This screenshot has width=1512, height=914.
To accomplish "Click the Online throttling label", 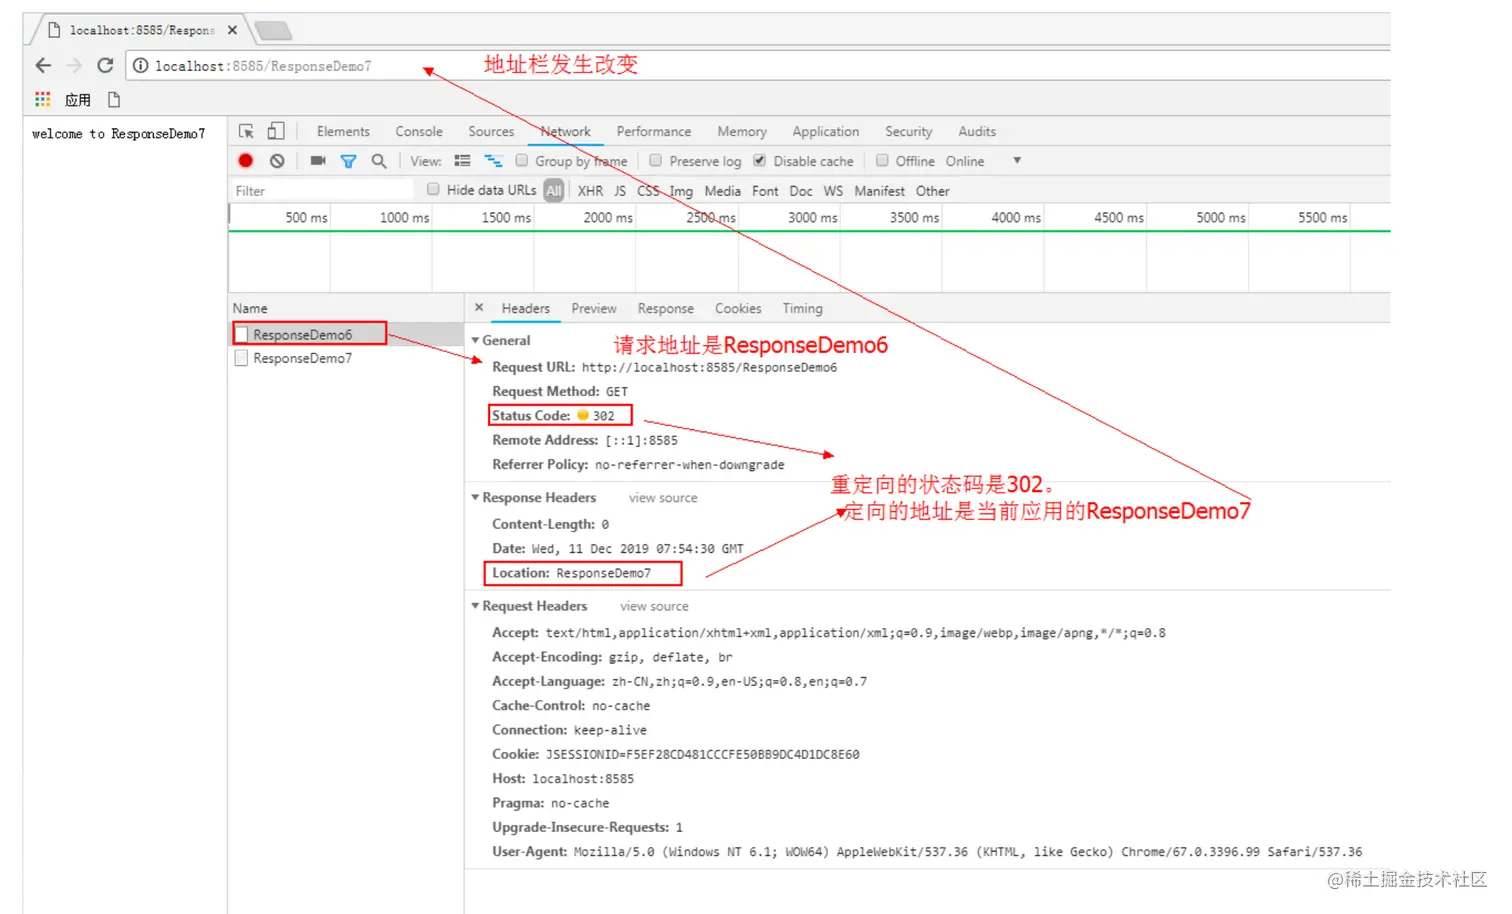I will [965, 160].
